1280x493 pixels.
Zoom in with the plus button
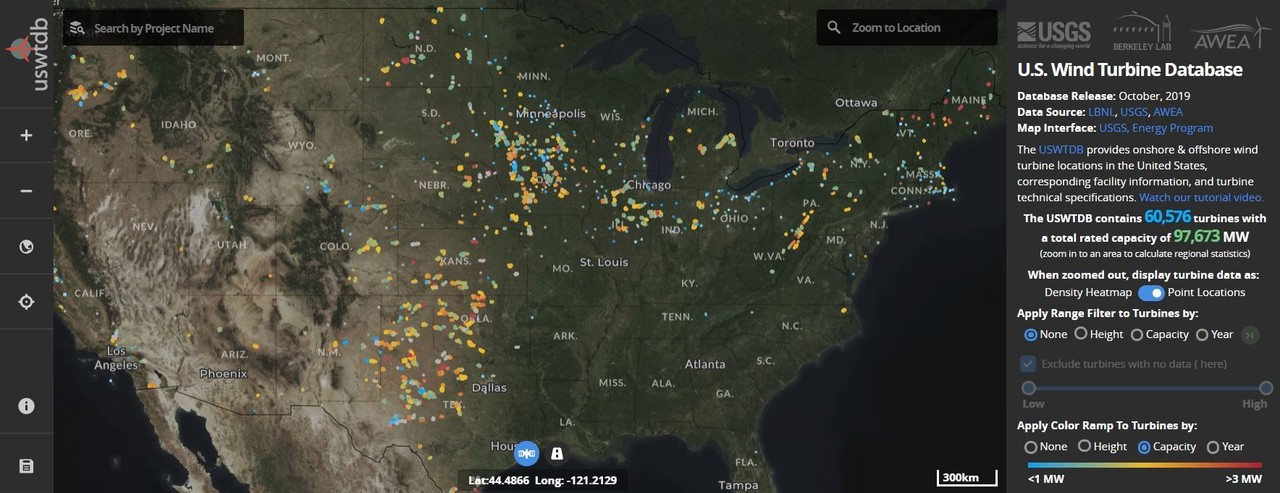pos(26,135)
